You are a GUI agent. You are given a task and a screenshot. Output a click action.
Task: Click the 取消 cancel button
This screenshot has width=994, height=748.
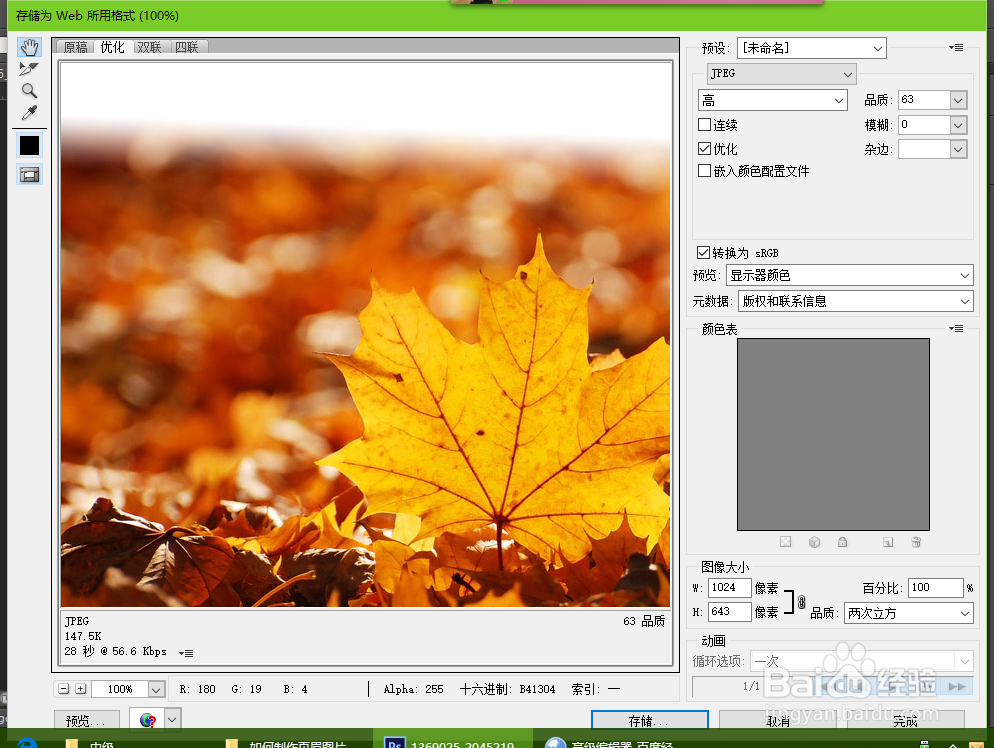click(778, 721)
